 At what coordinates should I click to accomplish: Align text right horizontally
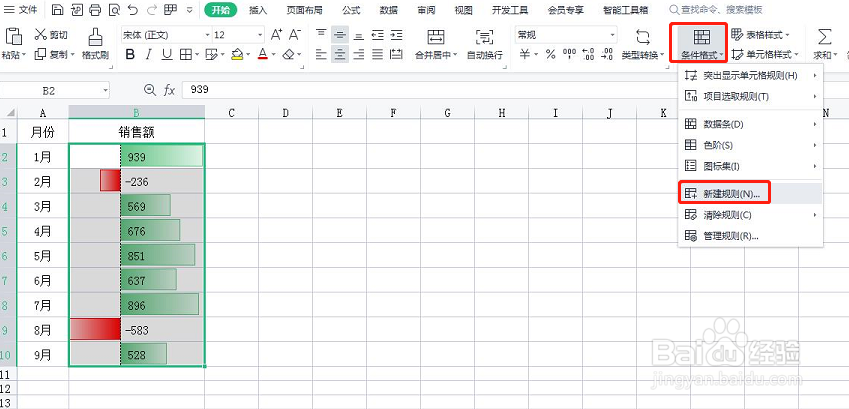pyautogui.click(x=358, y=54)
